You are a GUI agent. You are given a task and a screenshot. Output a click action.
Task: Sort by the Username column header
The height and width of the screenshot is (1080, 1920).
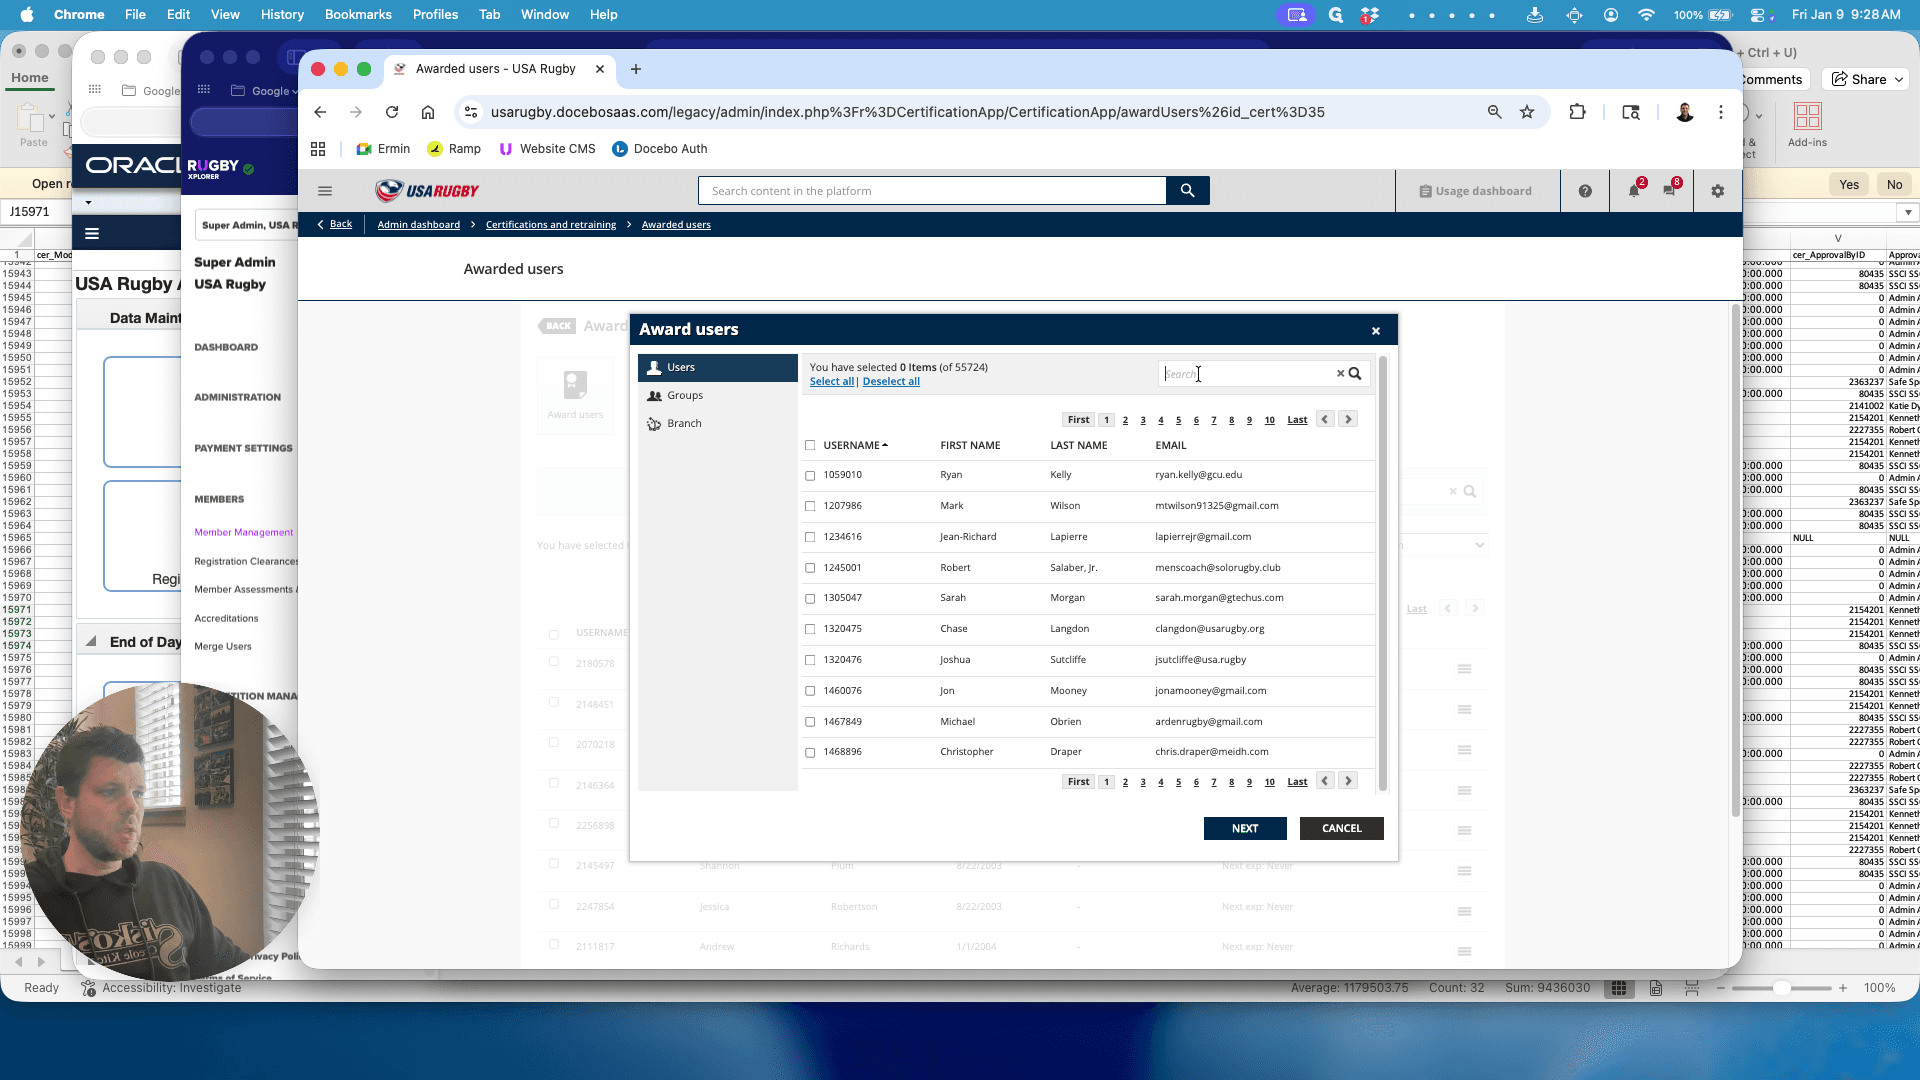coord(855,445)
